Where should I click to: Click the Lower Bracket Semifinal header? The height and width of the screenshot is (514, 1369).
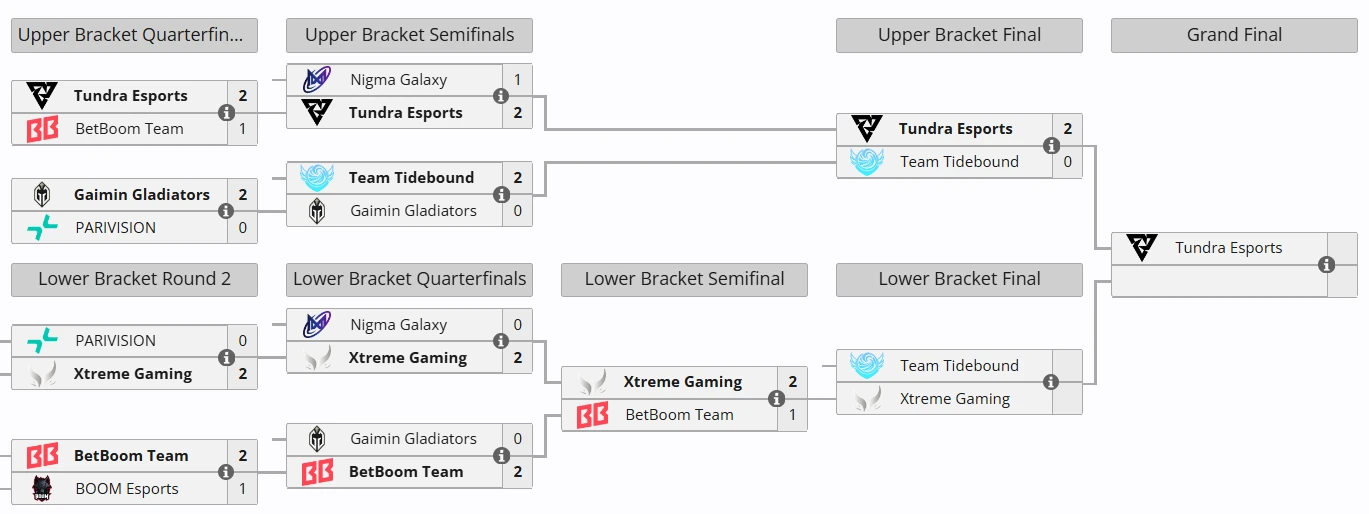[x=684, y=279]
